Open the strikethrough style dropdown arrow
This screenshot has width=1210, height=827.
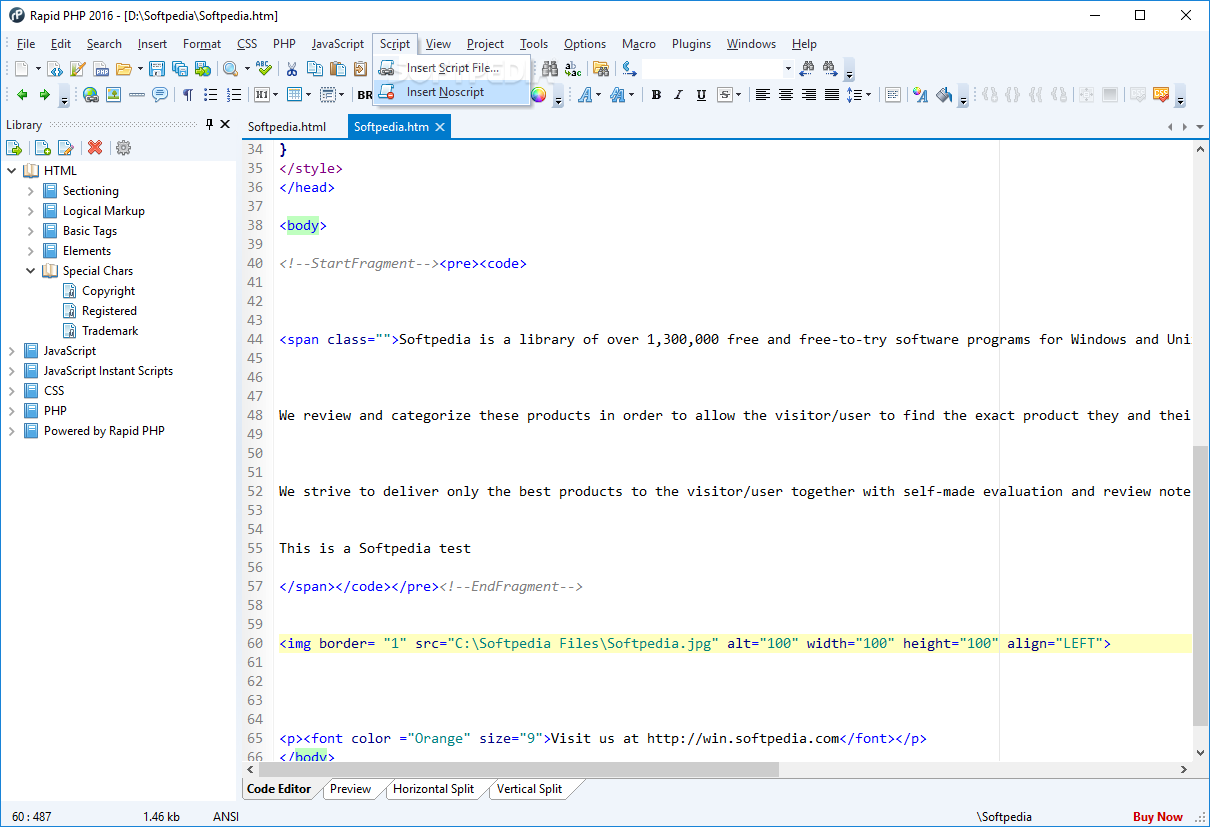pos(739,95)
